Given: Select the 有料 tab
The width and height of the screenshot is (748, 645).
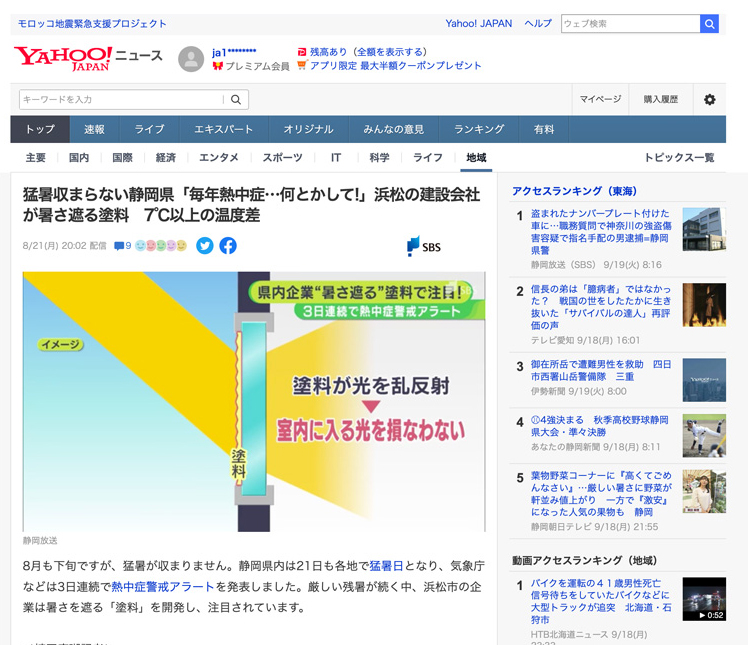Looking at the screenshot, I should [544, 129].
